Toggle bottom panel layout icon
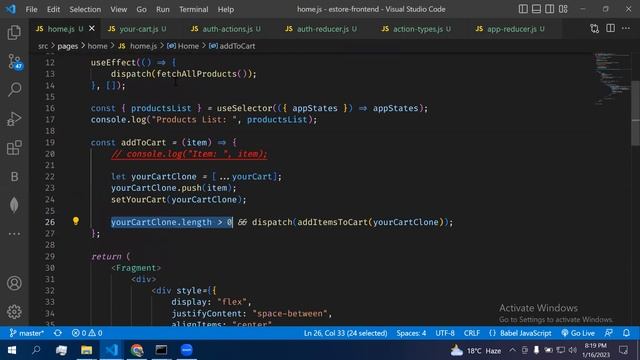 [536, 9]
